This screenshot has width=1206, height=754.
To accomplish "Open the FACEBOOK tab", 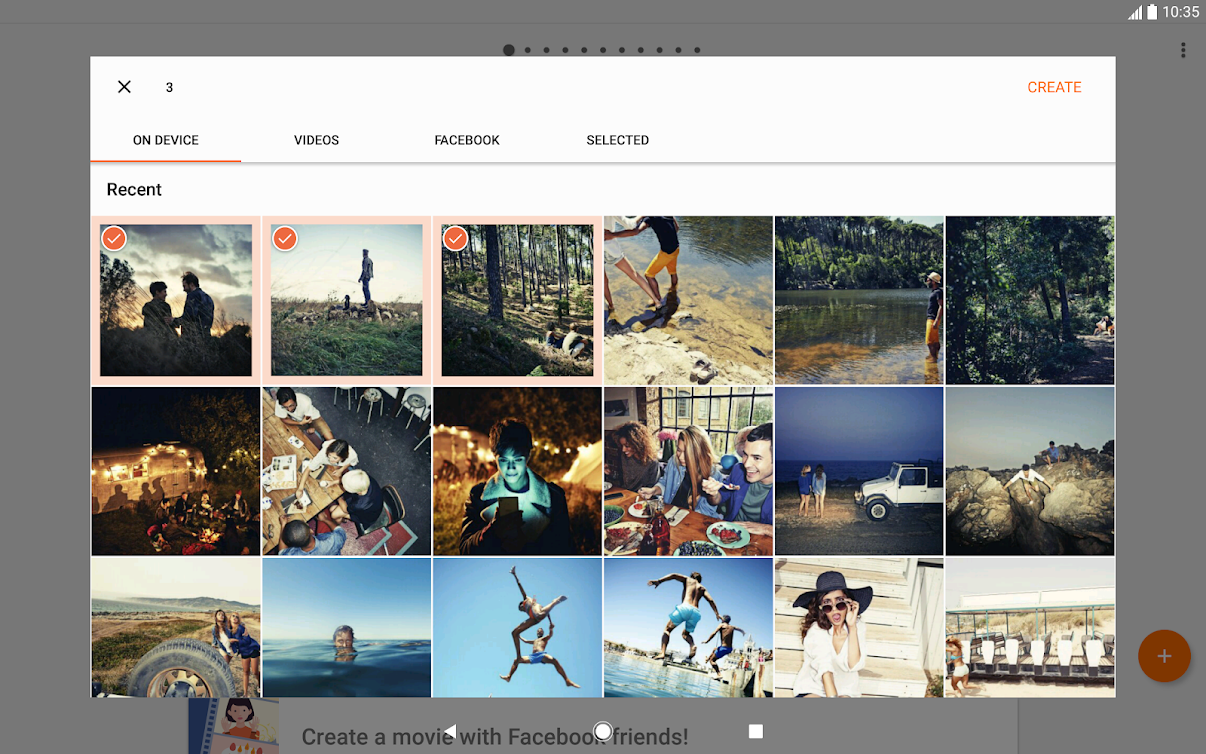I will [467, 140].
